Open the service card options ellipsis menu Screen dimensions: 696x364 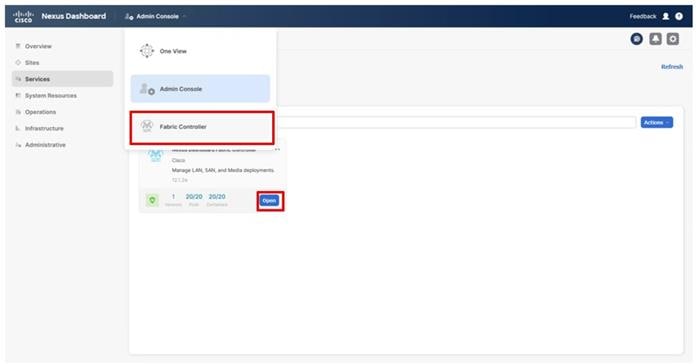(x=277, y=150)
